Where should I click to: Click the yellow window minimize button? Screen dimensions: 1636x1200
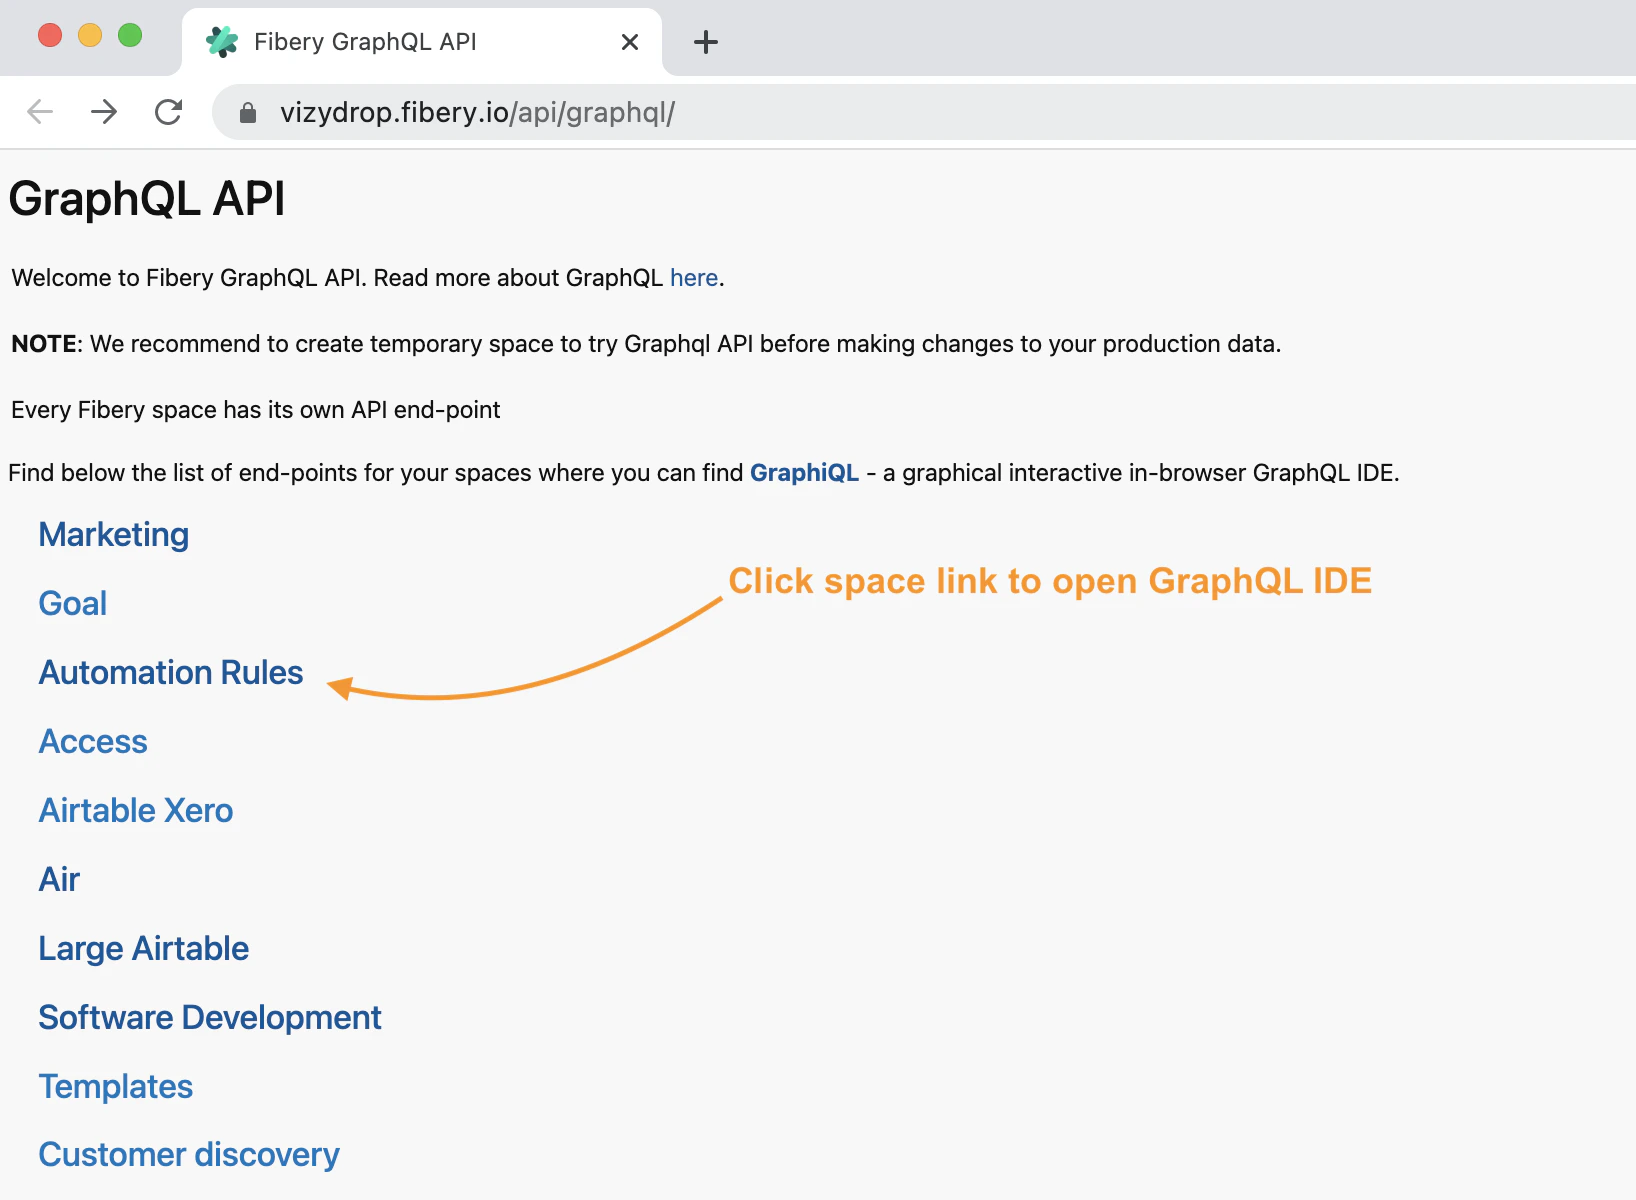90,35
